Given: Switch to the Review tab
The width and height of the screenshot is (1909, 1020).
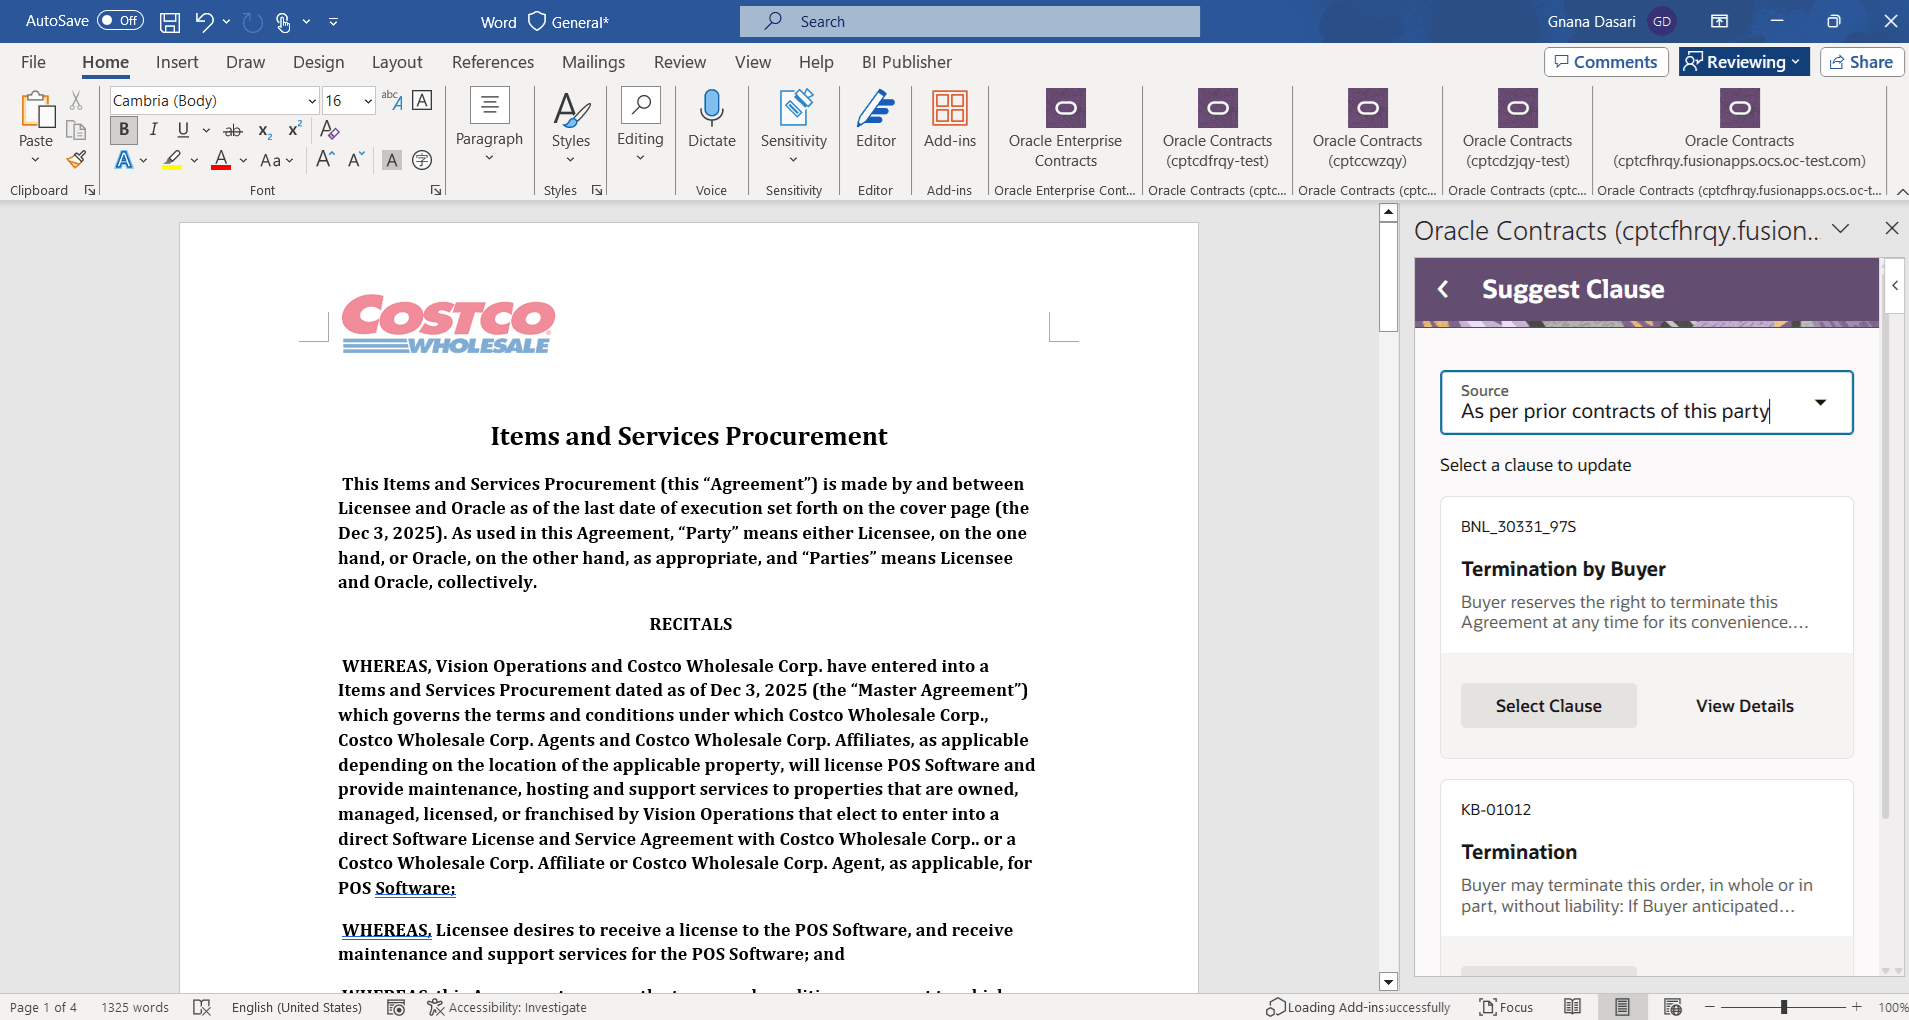Looking at the screenshot, I should point(680,62).
